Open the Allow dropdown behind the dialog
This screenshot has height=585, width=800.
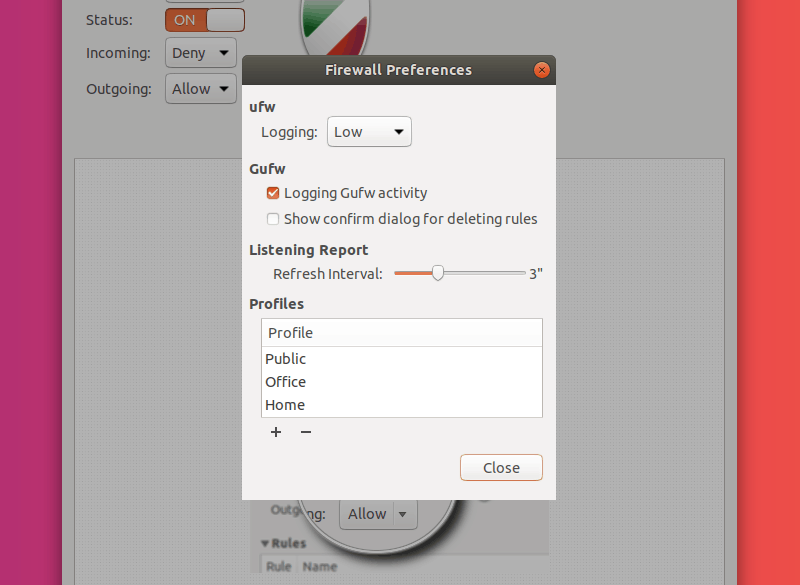pos(377,513)
